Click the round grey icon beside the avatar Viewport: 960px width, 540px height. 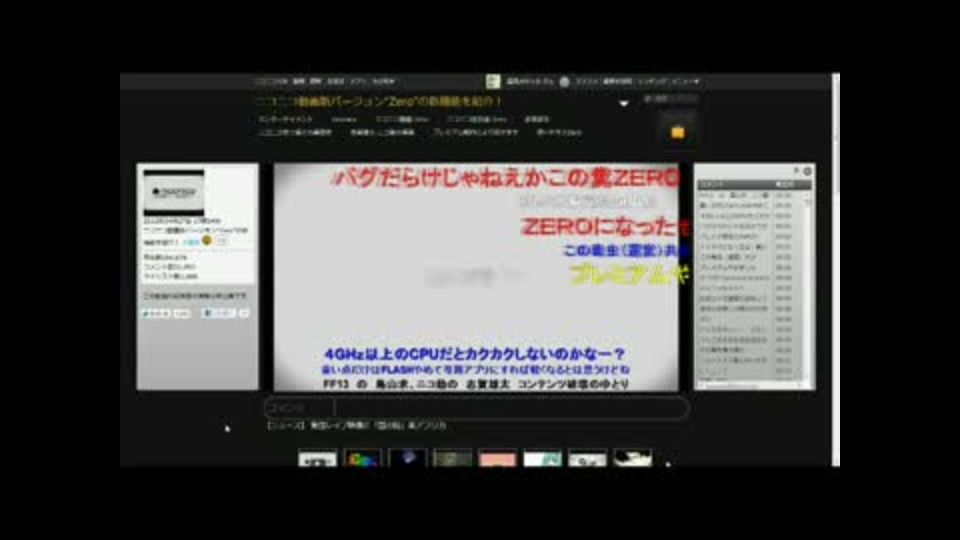click(x=564, y=81)
